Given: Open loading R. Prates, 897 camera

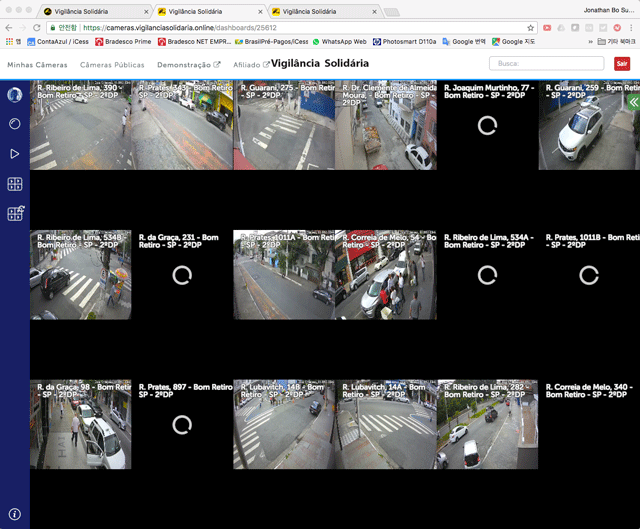Looking at the screenshot, I should tap(182, 425).
